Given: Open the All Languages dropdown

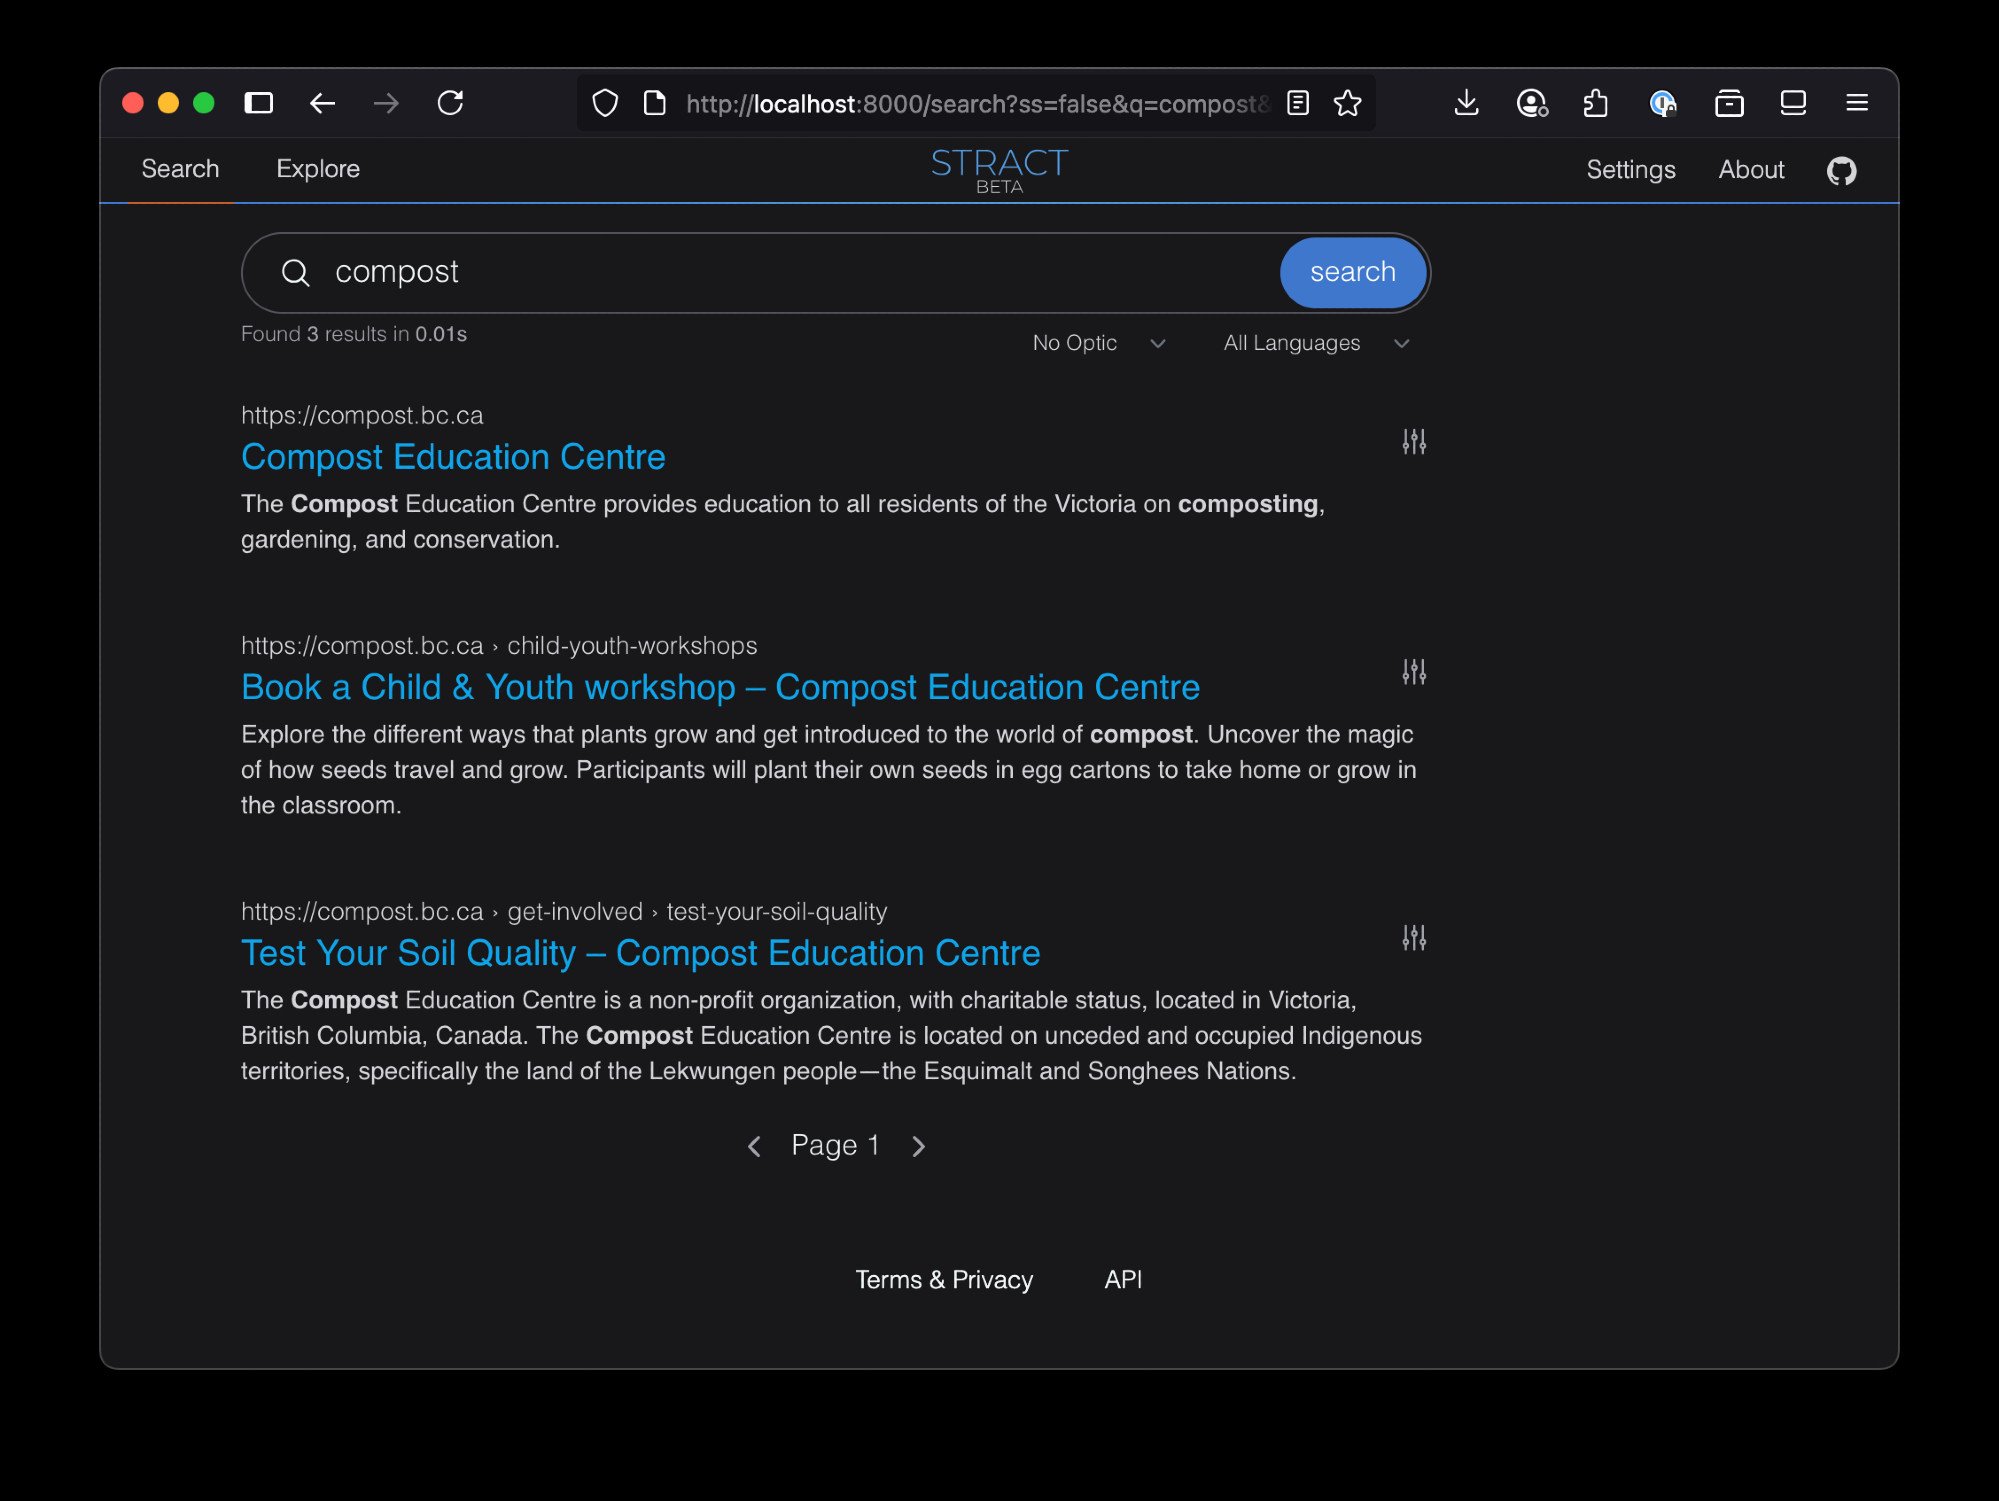Looking at the screenshot, I should [x=1316, y=343].
